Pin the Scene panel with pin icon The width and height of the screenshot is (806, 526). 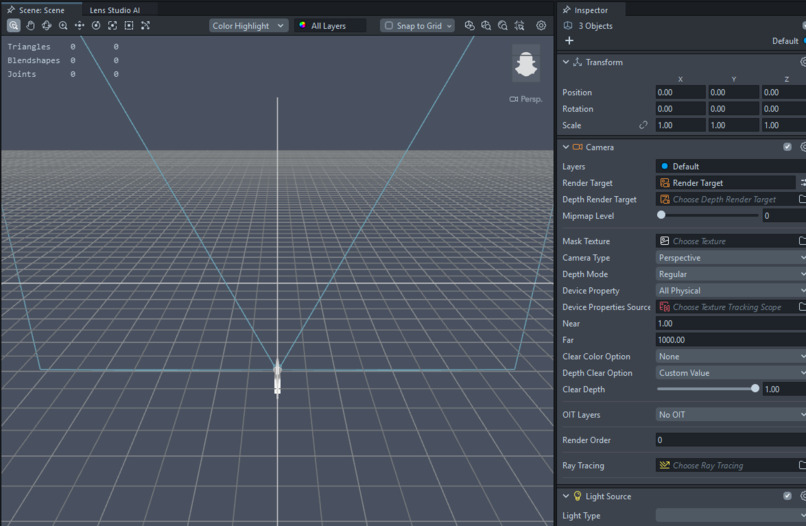tap(11, 10)
